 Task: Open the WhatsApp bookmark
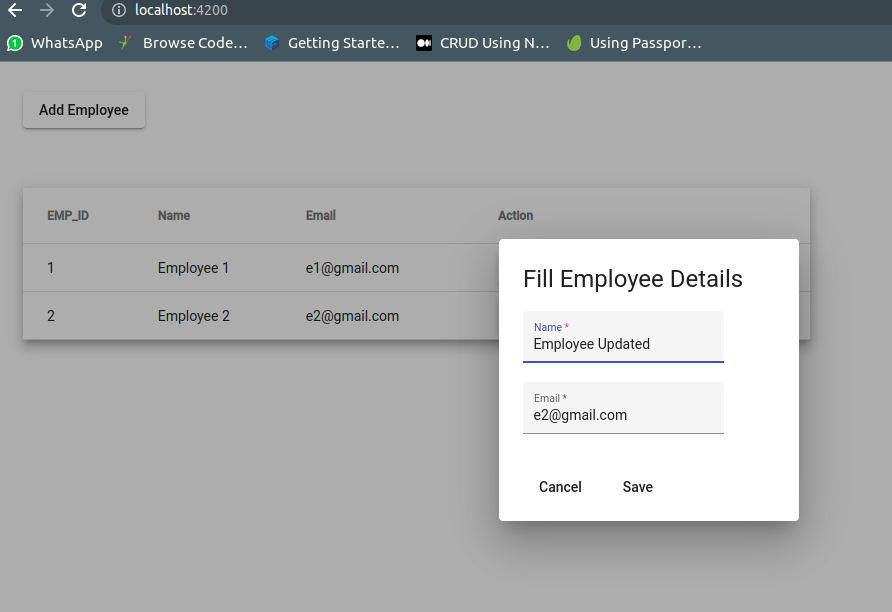[55, 43]
